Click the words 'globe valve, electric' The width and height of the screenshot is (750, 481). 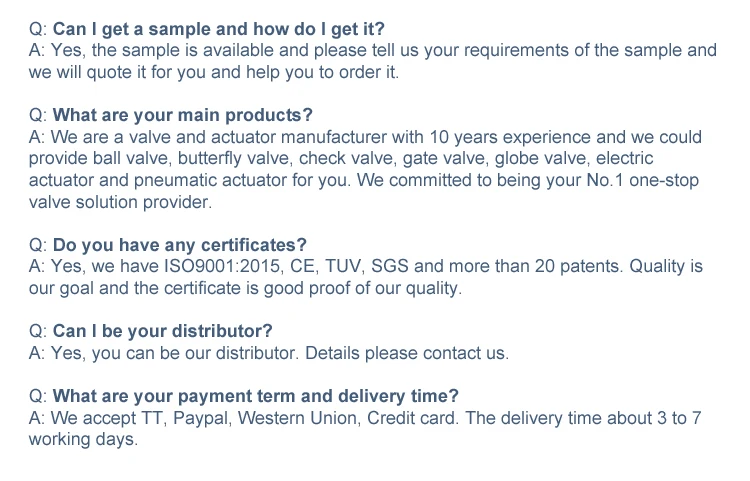click(x=574, y=158)
